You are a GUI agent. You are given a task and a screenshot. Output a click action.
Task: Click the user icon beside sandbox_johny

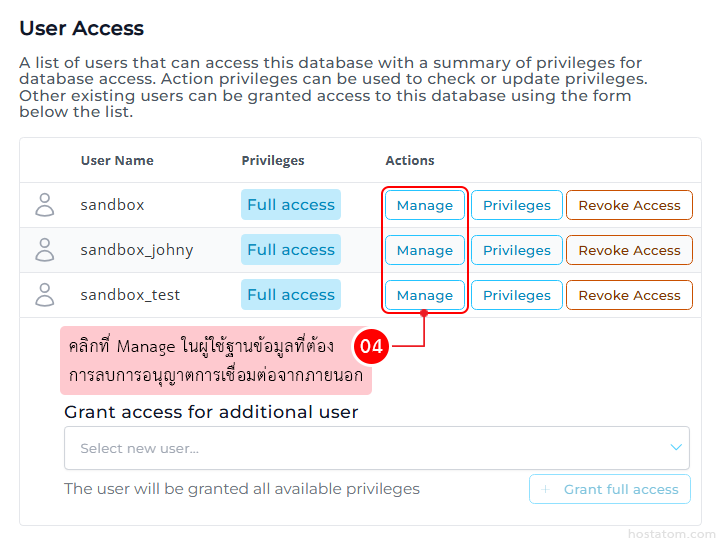click(x=45, y=250)
